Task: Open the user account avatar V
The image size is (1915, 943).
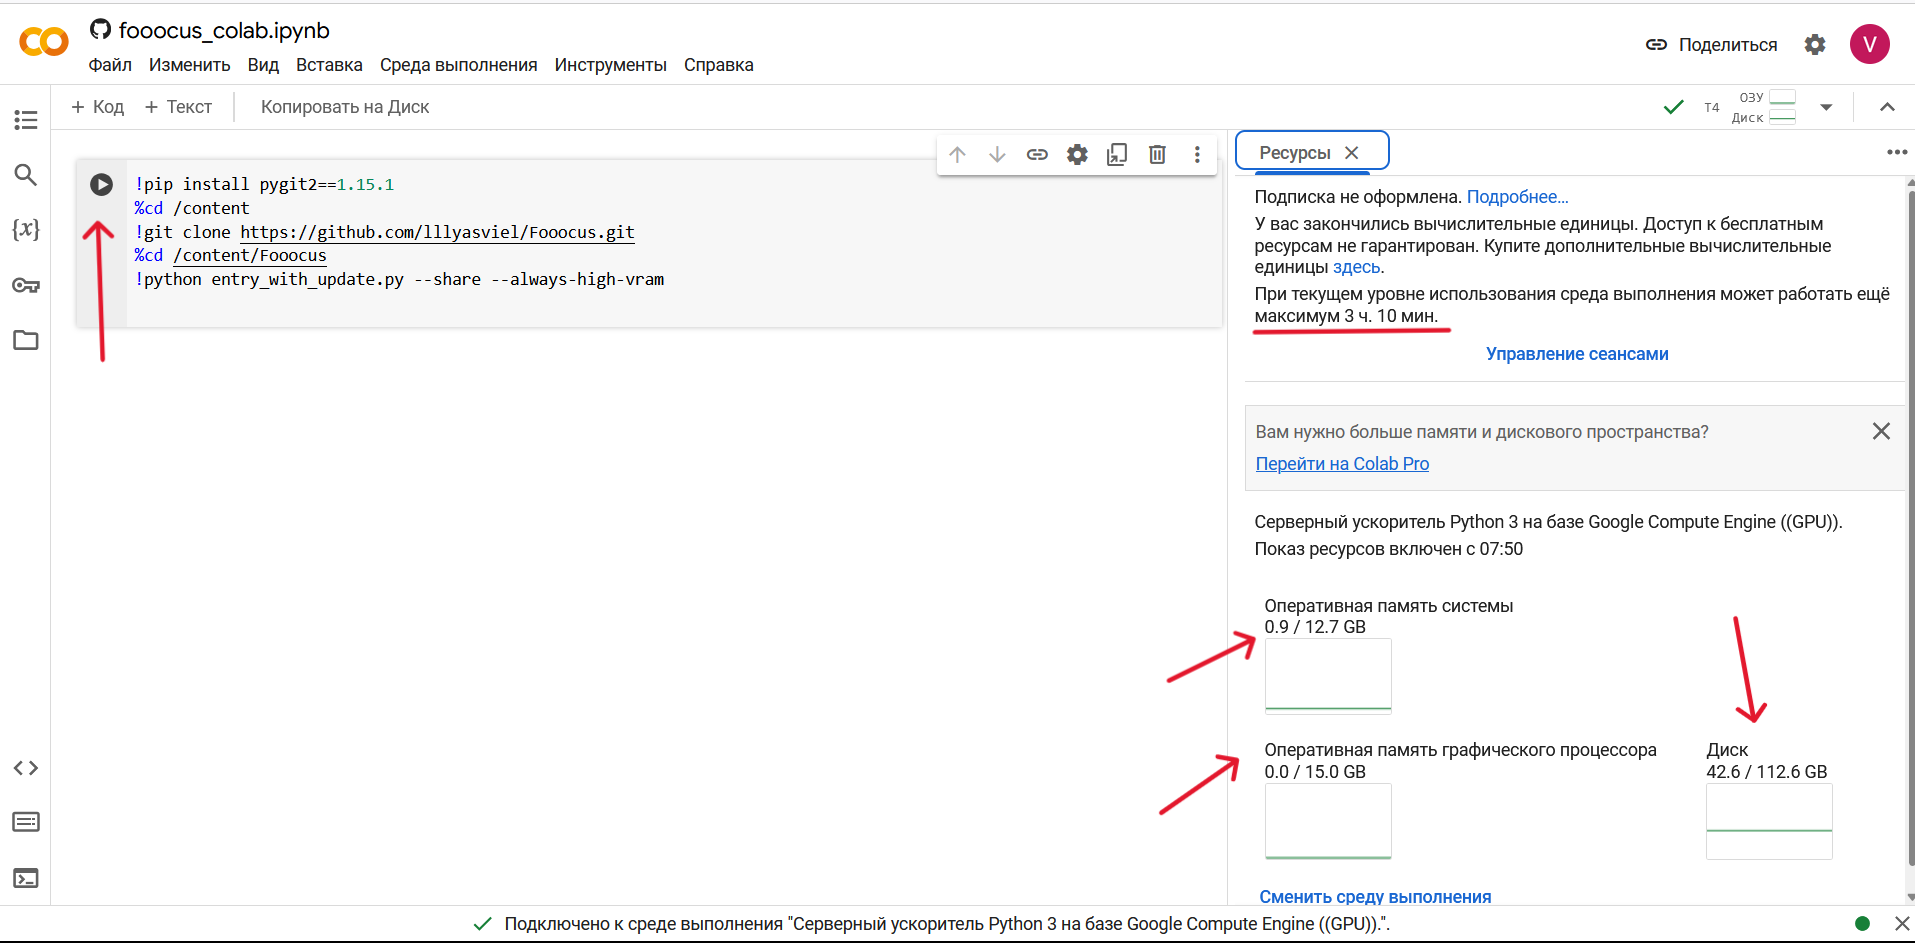Action: (x=1869, y=44)
